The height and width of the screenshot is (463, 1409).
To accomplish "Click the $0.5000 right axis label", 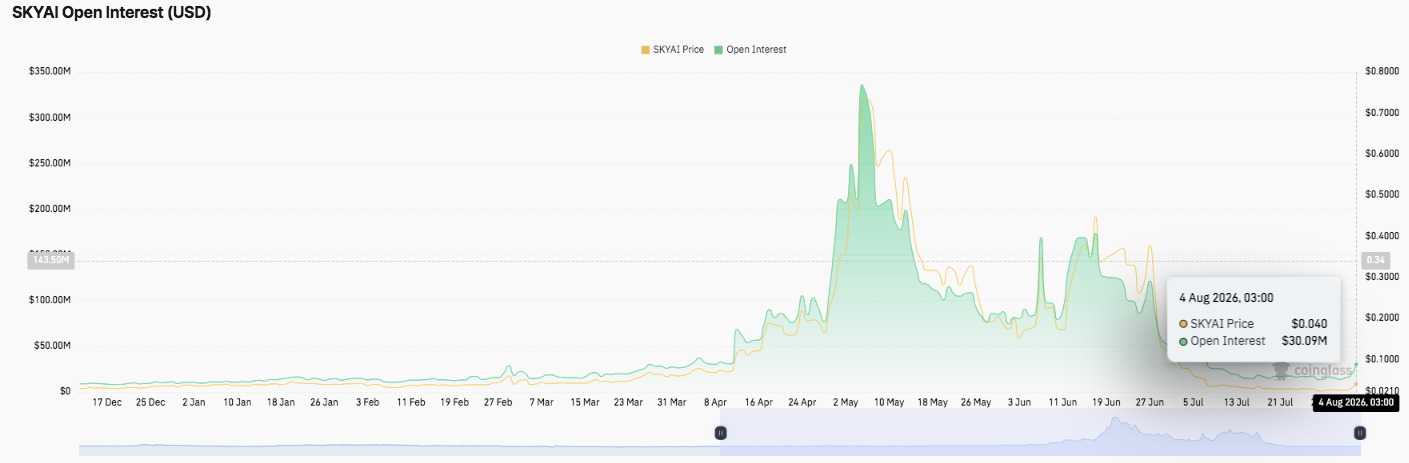I will [x=1380, y=195].
